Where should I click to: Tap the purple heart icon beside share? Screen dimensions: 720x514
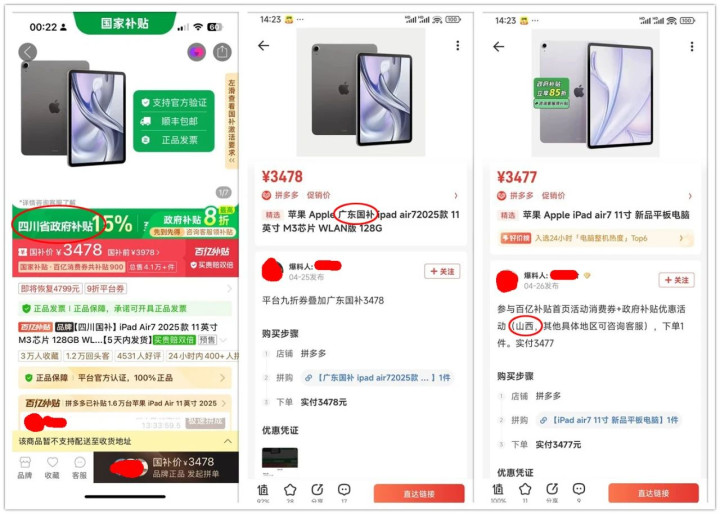pos(197,52)
